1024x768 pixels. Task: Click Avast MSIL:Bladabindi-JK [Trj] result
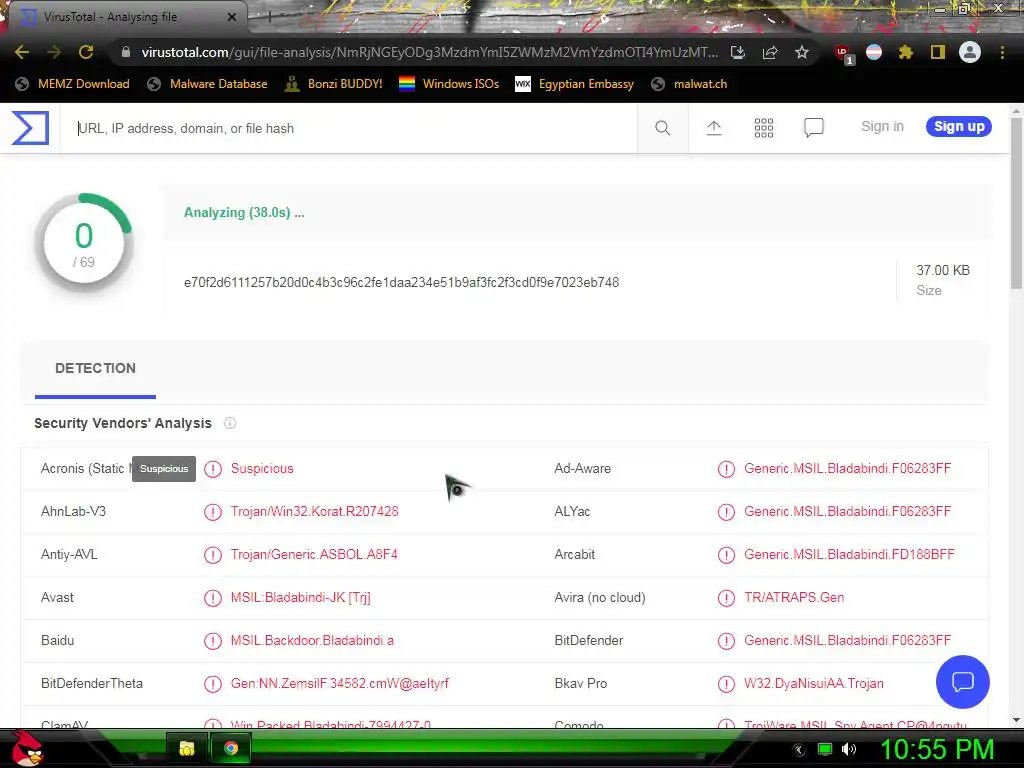[300, 598]
